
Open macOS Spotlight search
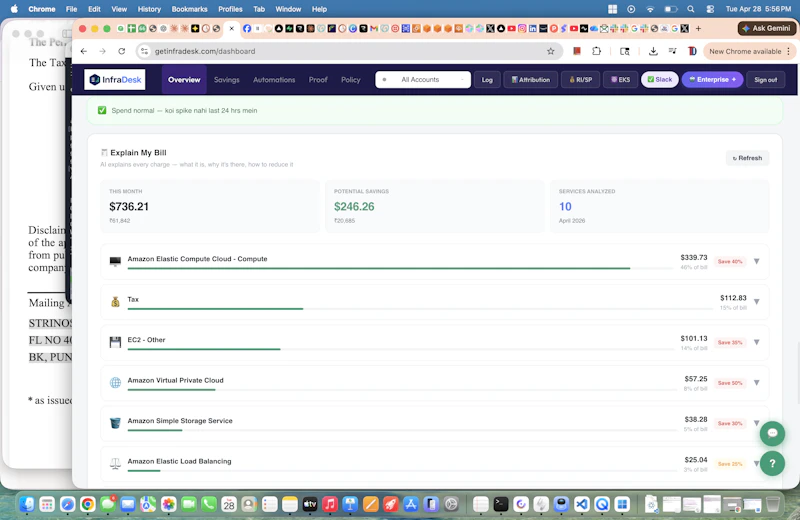(691, 9)
